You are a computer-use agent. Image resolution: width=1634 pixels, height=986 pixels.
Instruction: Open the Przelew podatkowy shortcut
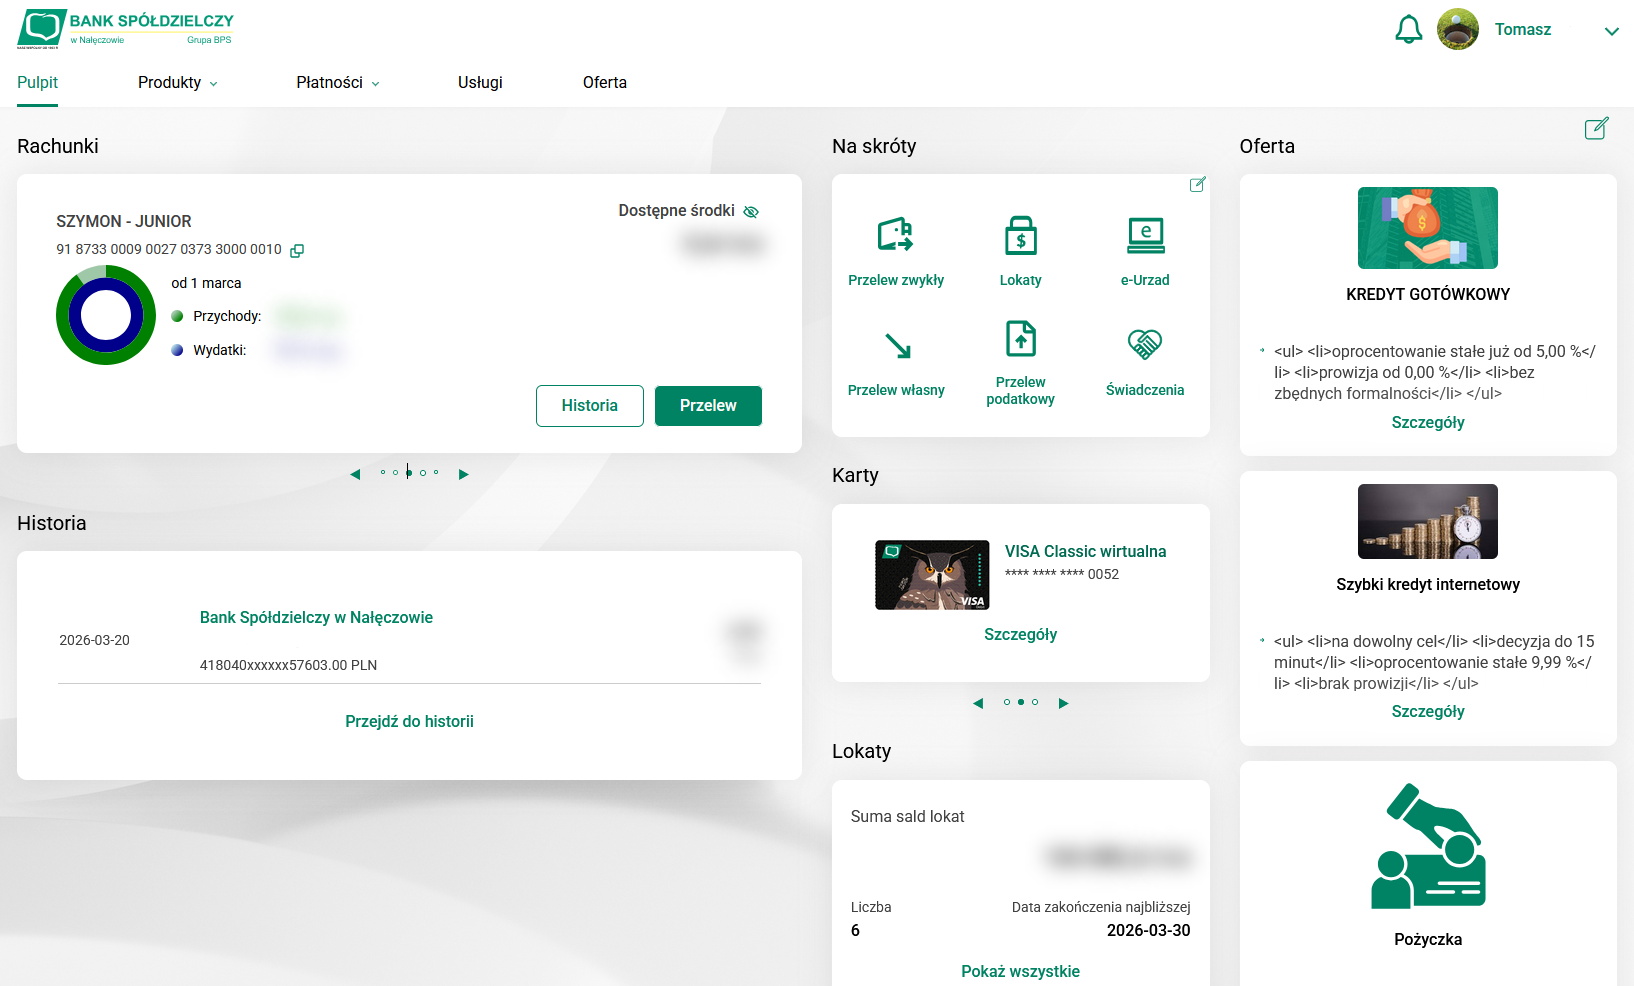click(1020, 340)
